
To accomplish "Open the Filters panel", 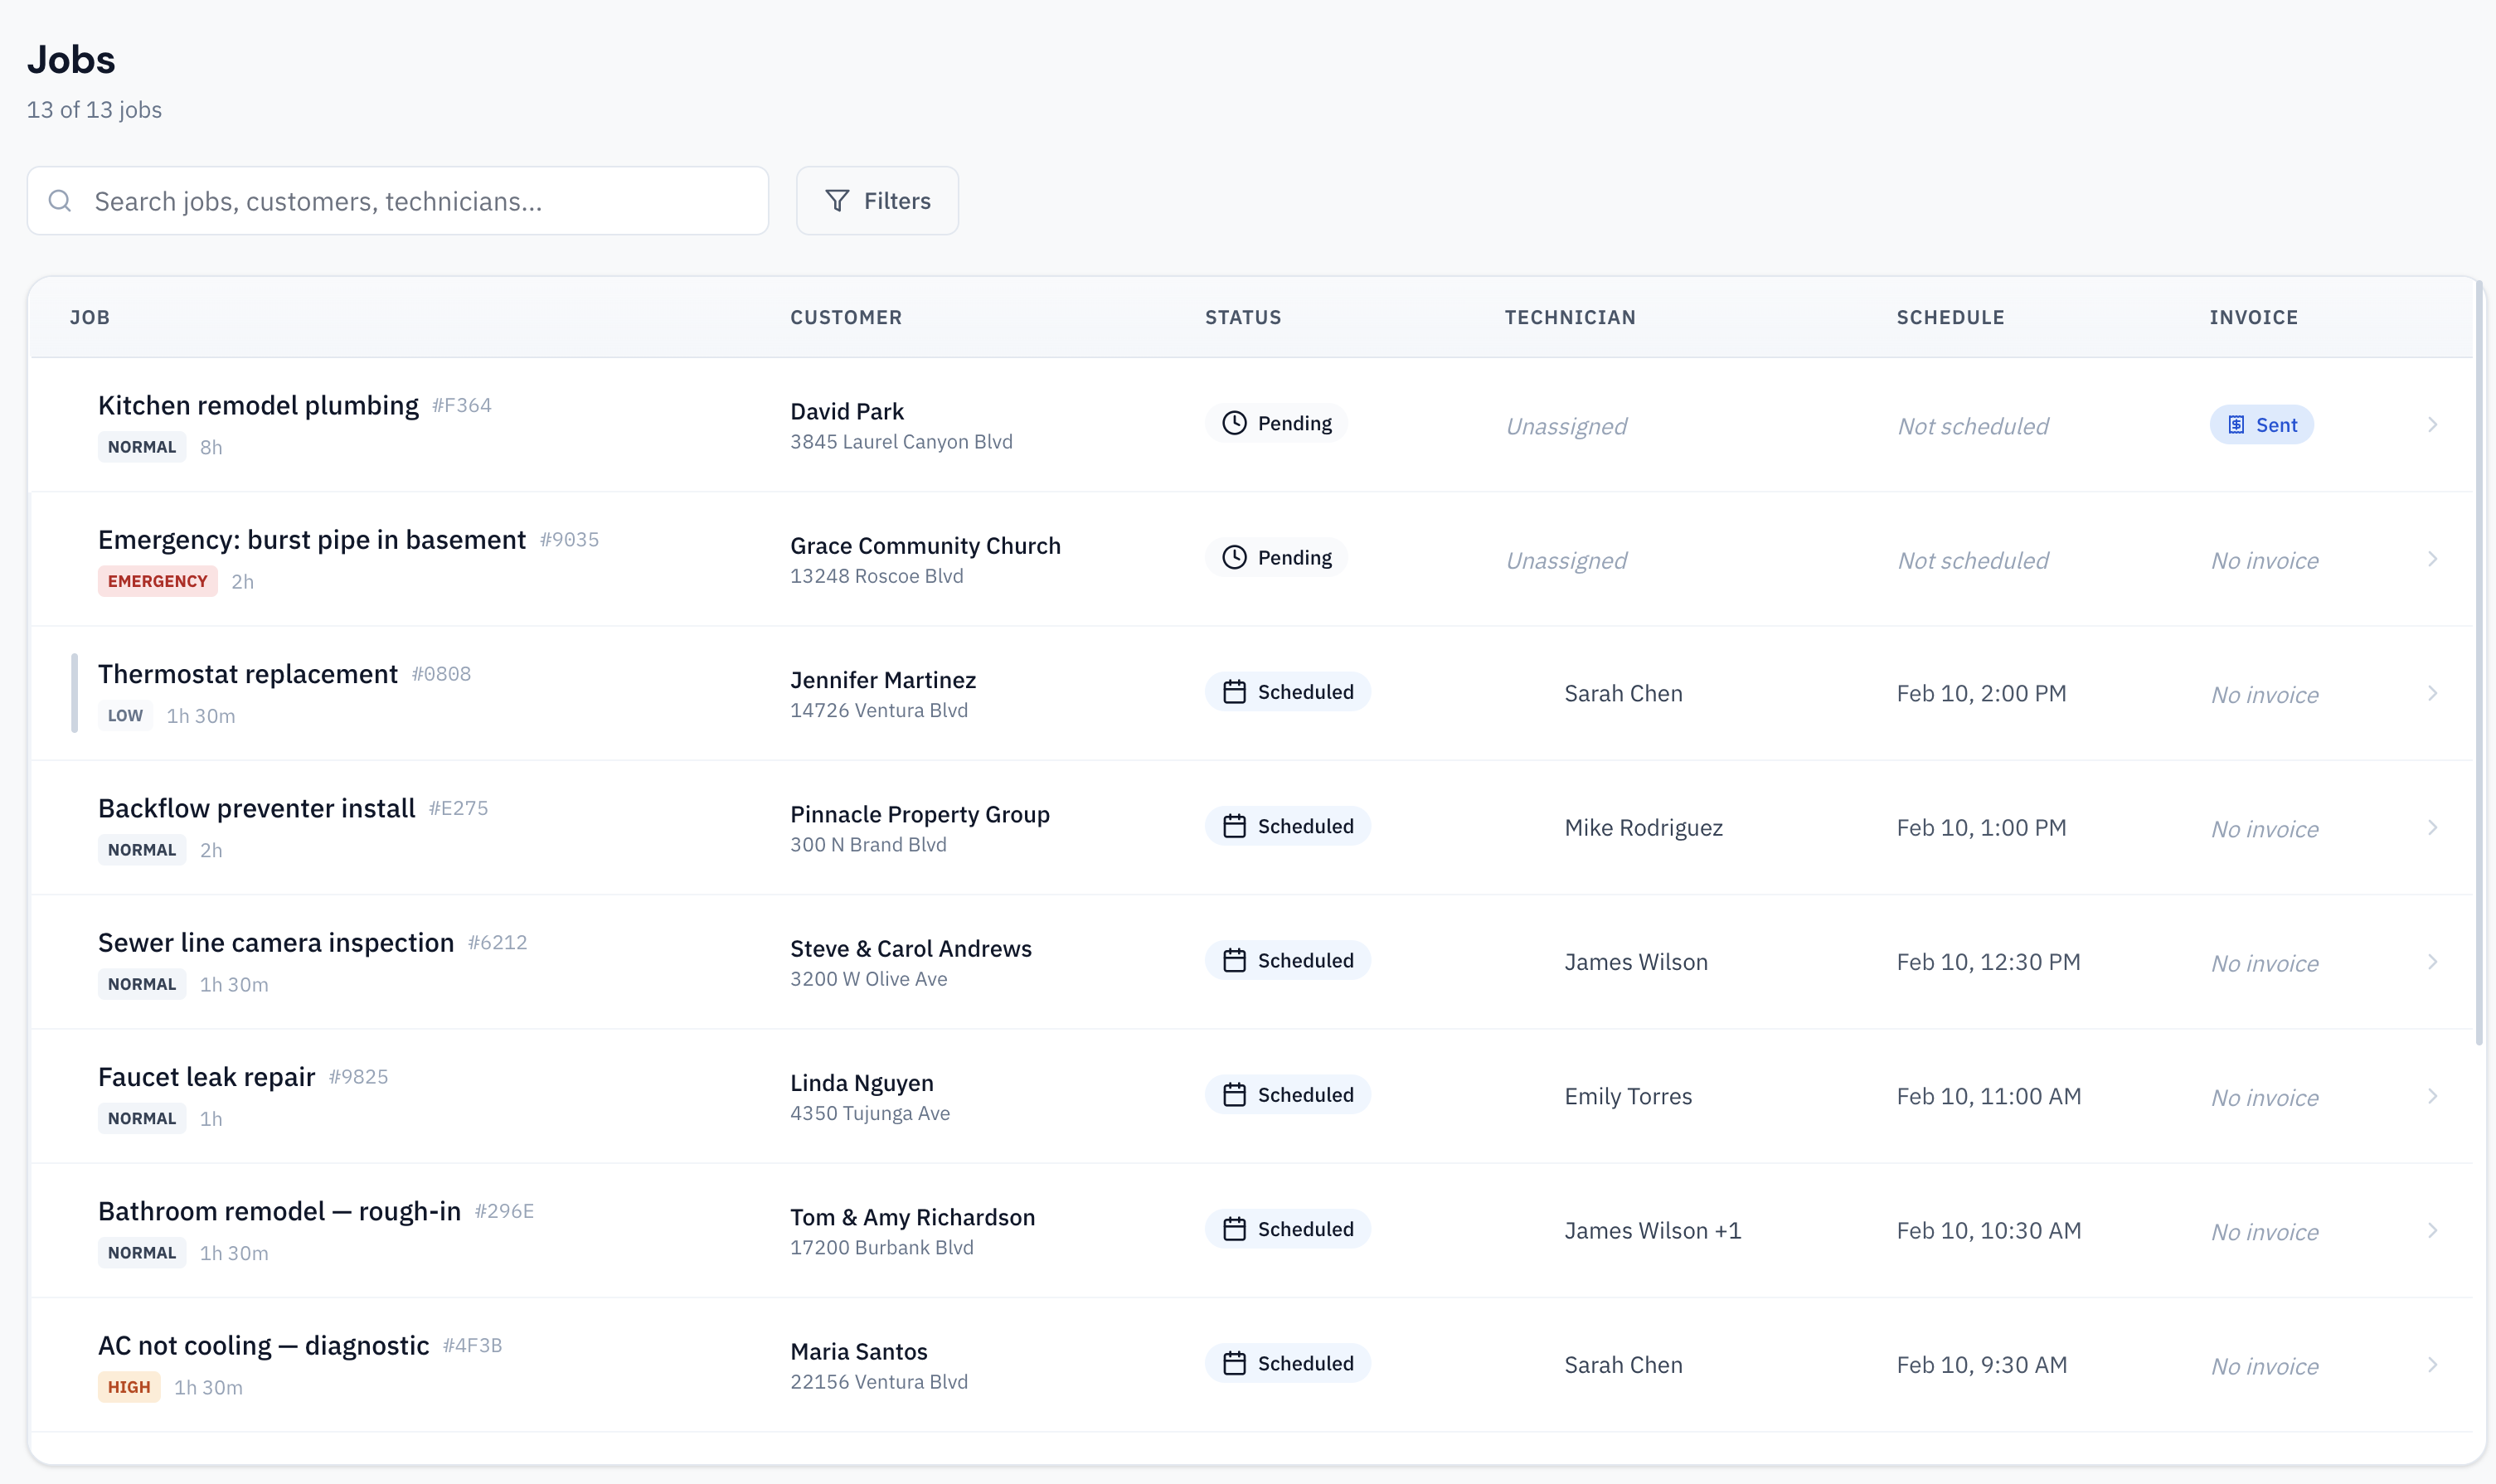I will [x=877, y=200].
